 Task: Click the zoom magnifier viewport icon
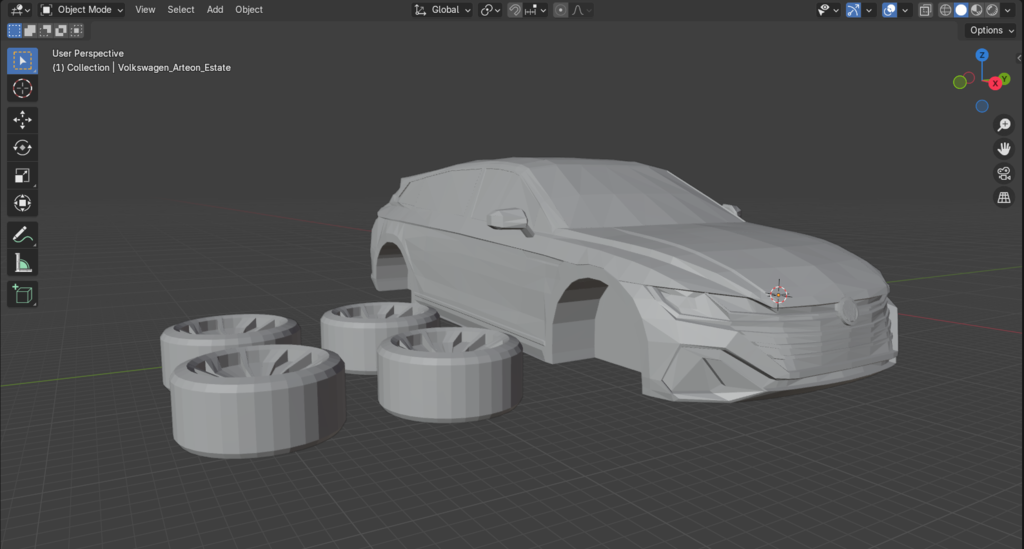[x=1003, y=125]
